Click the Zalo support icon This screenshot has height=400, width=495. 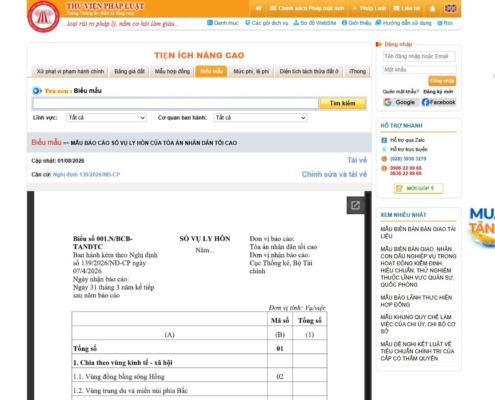[384, 140]
